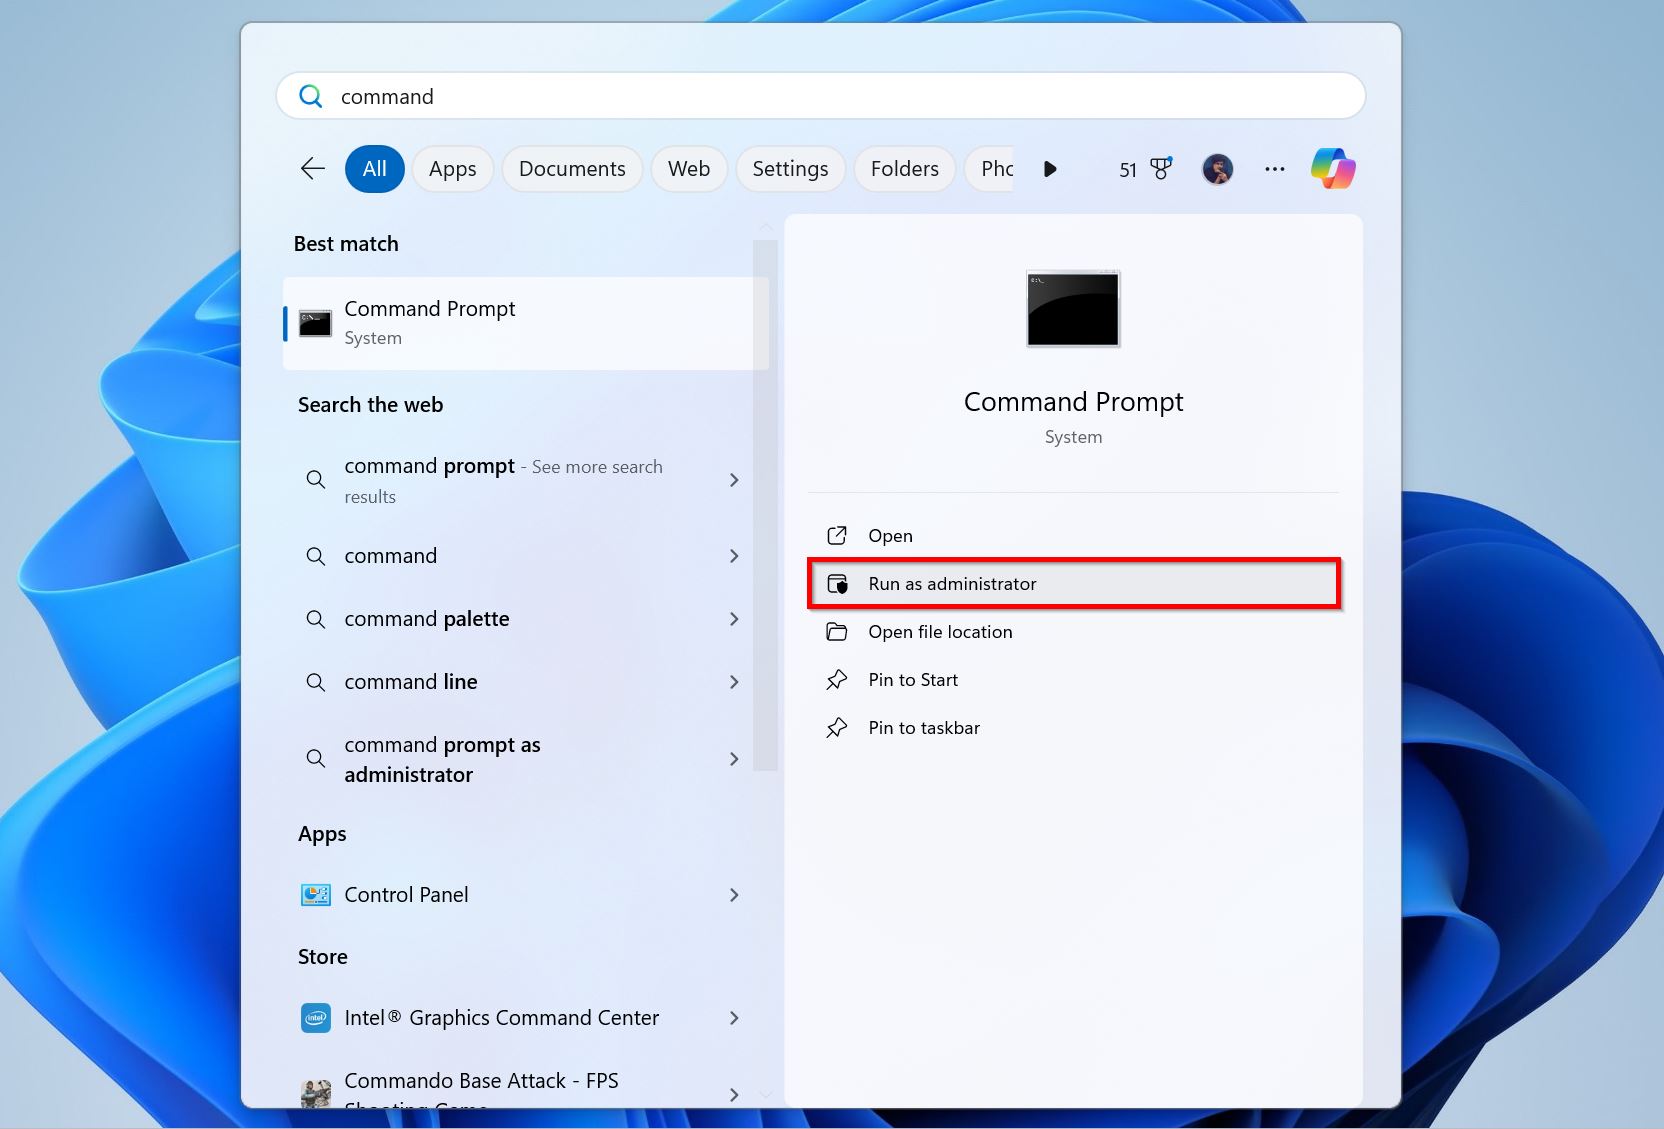Type in the search input field
1664x1129 pixels.
700,95
